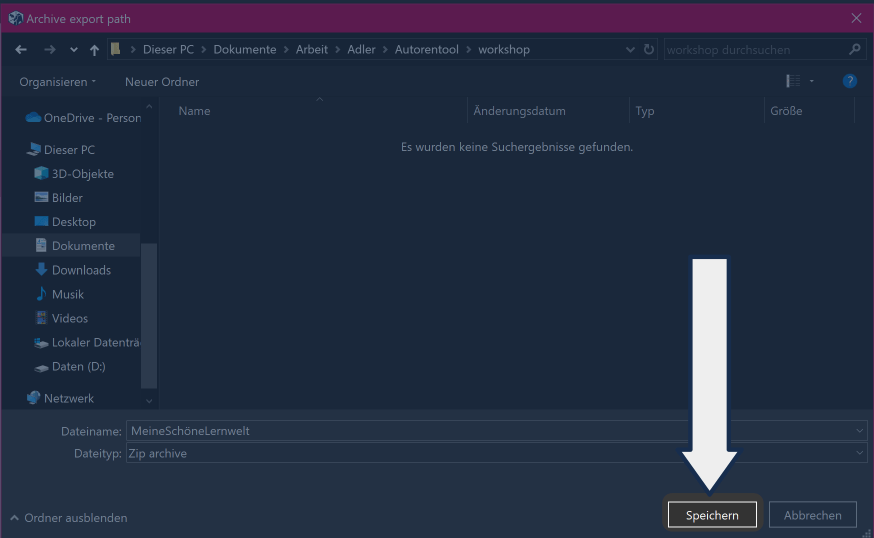
Task: Click the up one level arrow
Action: click(94, 49)
